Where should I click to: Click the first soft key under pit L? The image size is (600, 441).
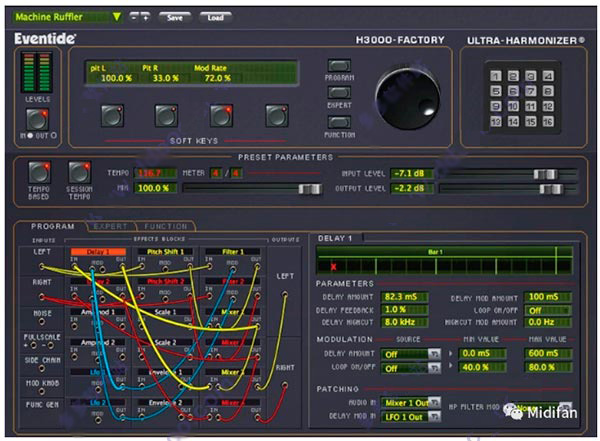tap(112, 116)
